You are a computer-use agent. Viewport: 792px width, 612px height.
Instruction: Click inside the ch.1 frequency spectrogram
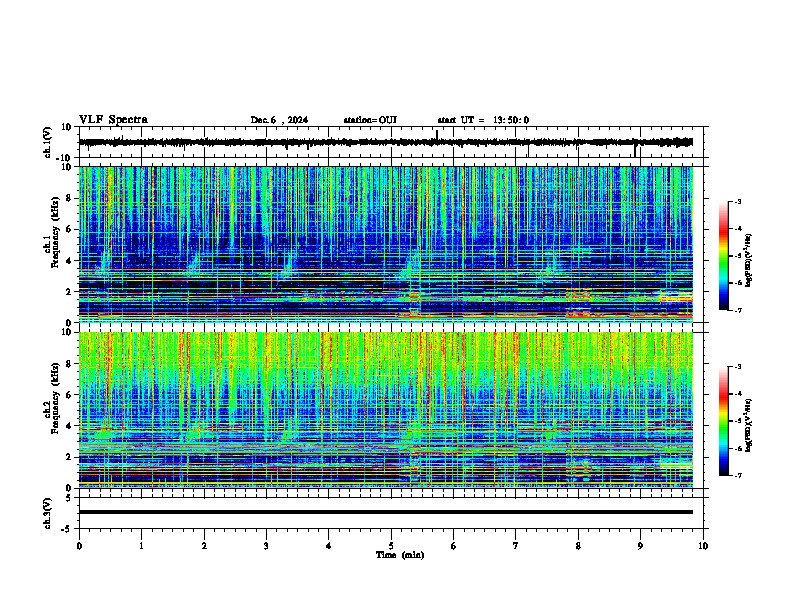point(386,244)
